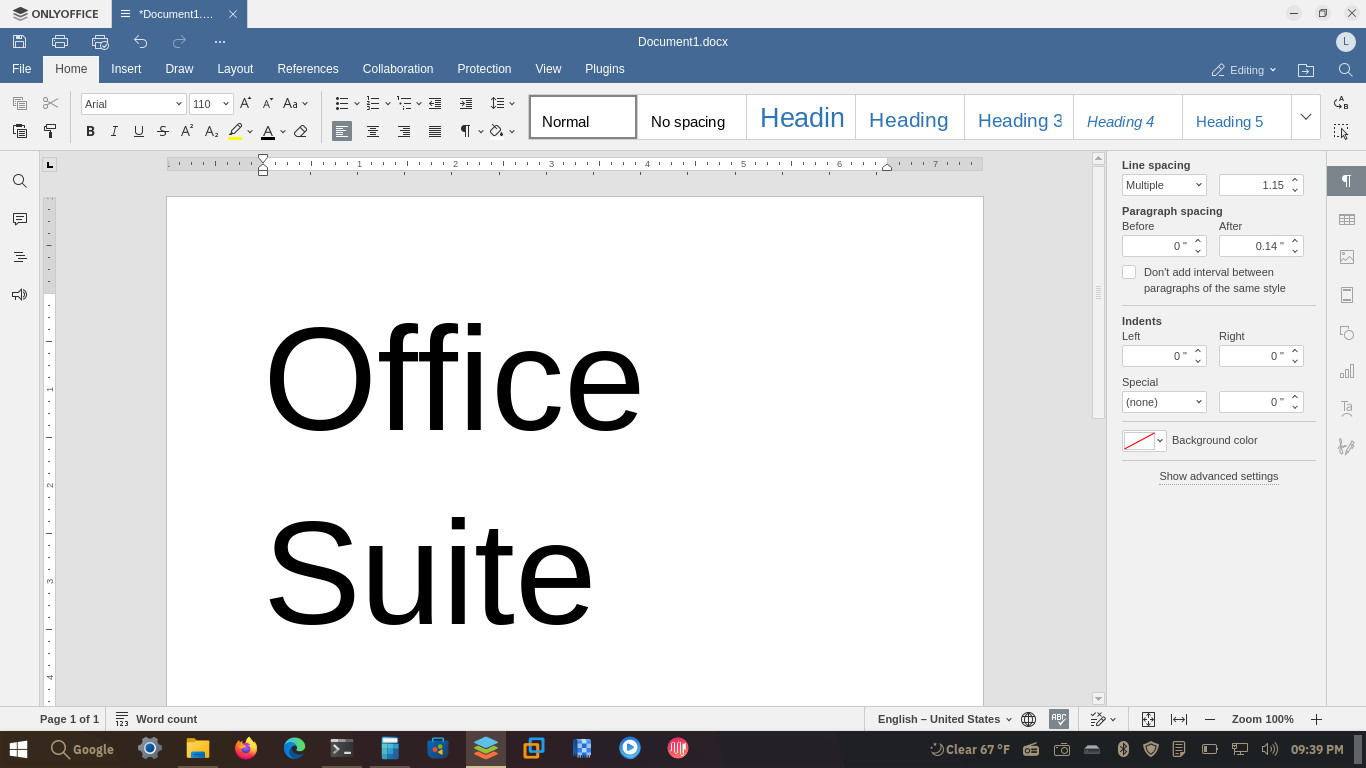Apply the 'Heading 4' style
The height and width of the screenshot is (768, 1366).
pos(1128,117)
